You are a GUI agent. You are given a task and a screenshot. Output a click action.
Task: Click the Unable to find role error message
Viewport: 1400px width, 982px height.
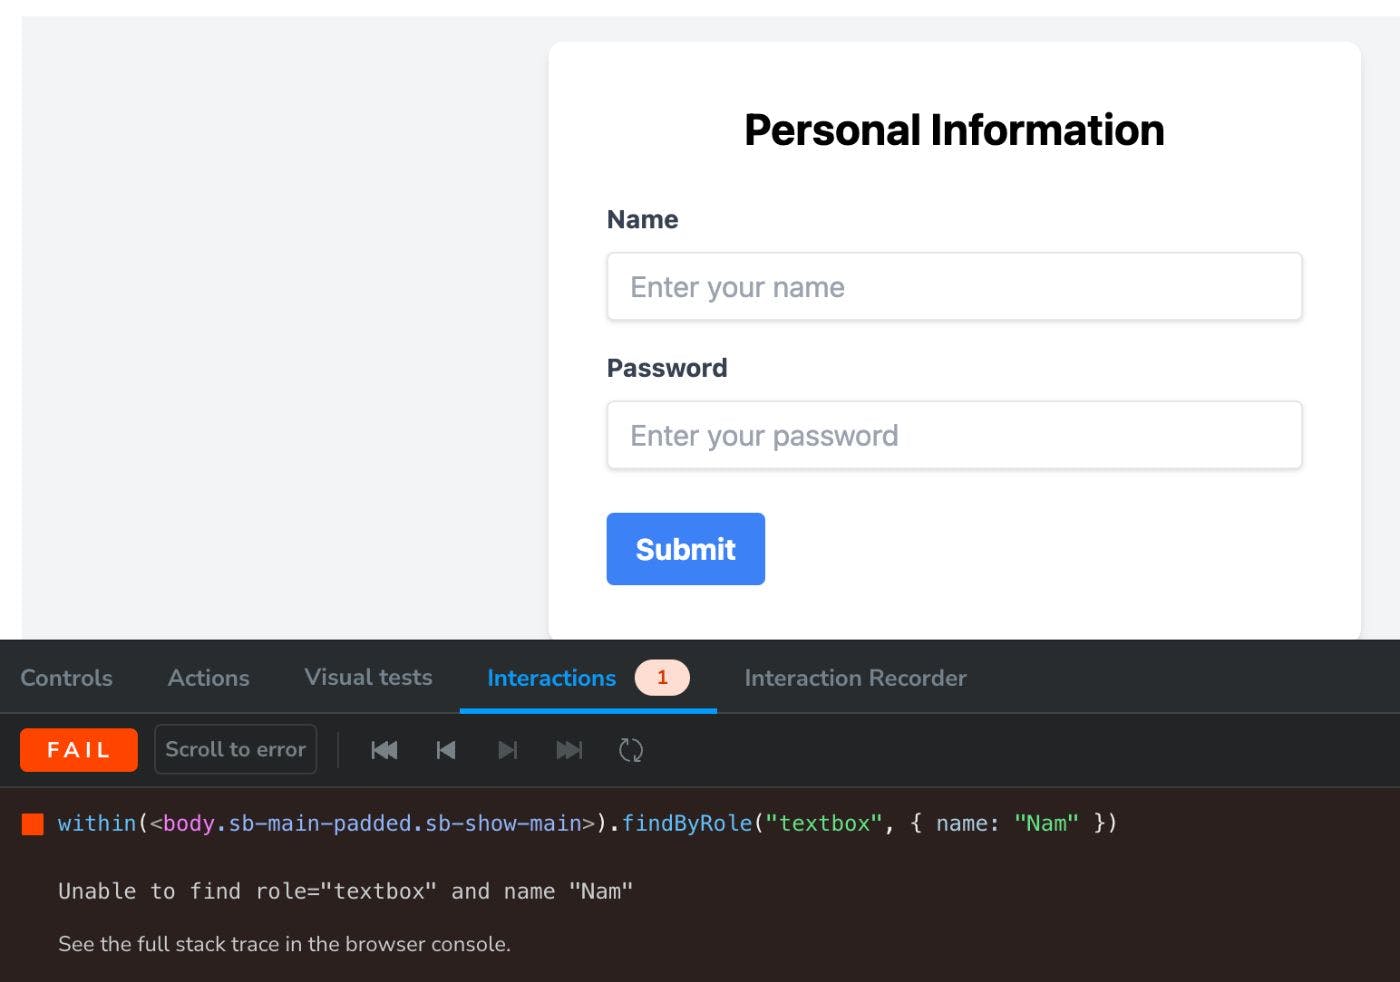tap(345, 891)
